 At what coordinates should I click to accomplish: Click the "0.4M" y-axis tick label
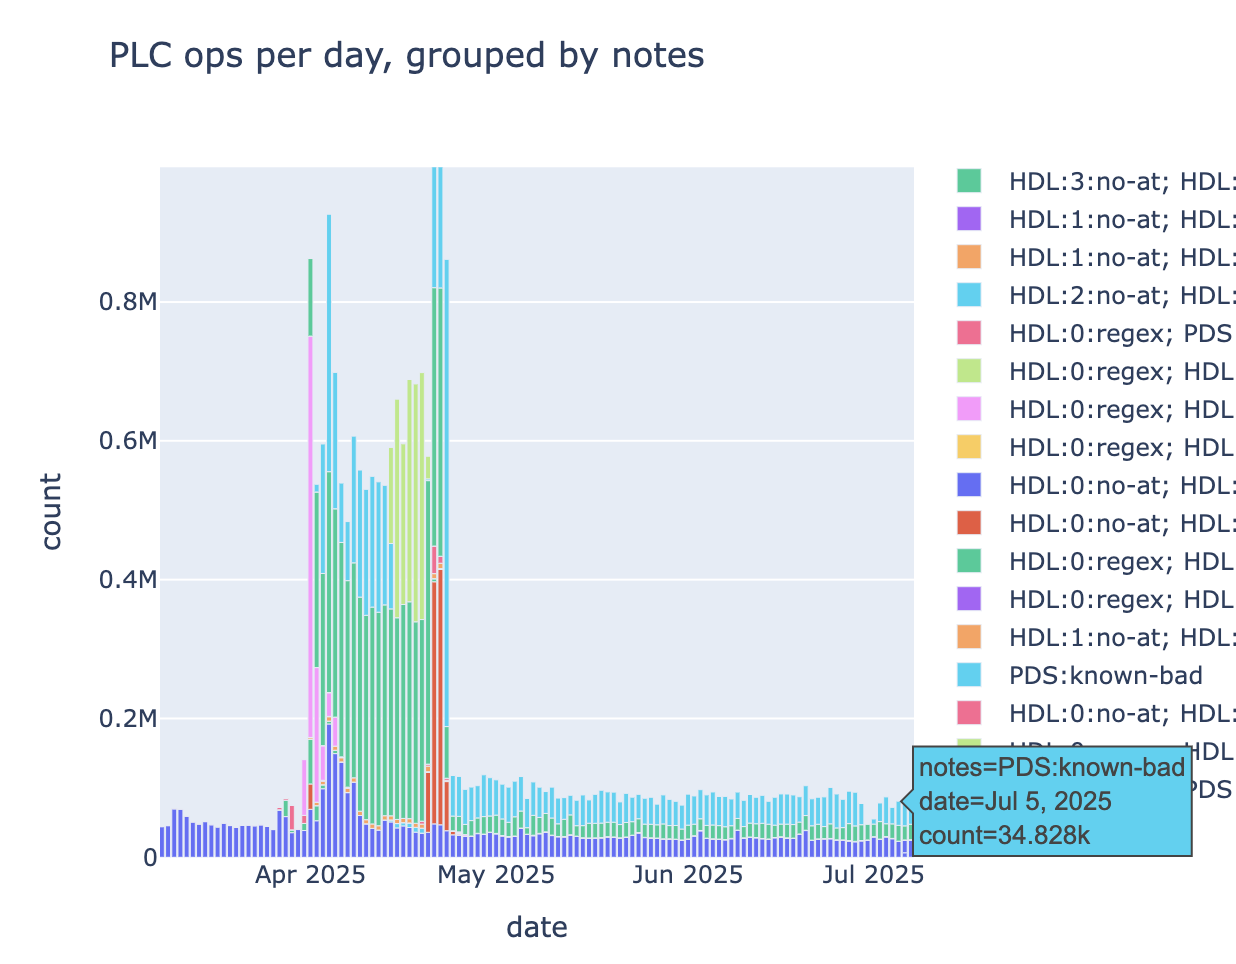point(128,580)
